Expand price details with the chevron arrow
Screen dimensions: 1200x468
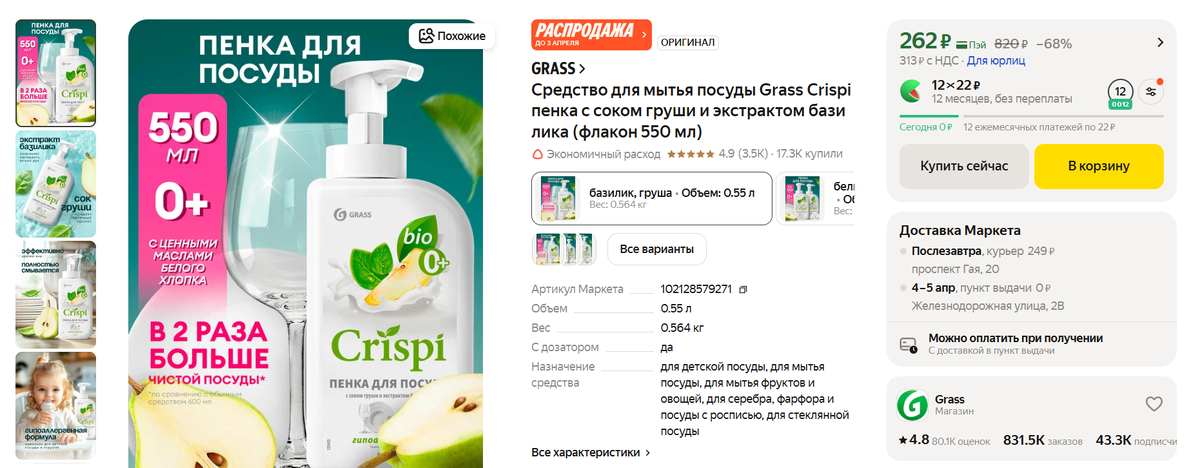[1160, 42]
